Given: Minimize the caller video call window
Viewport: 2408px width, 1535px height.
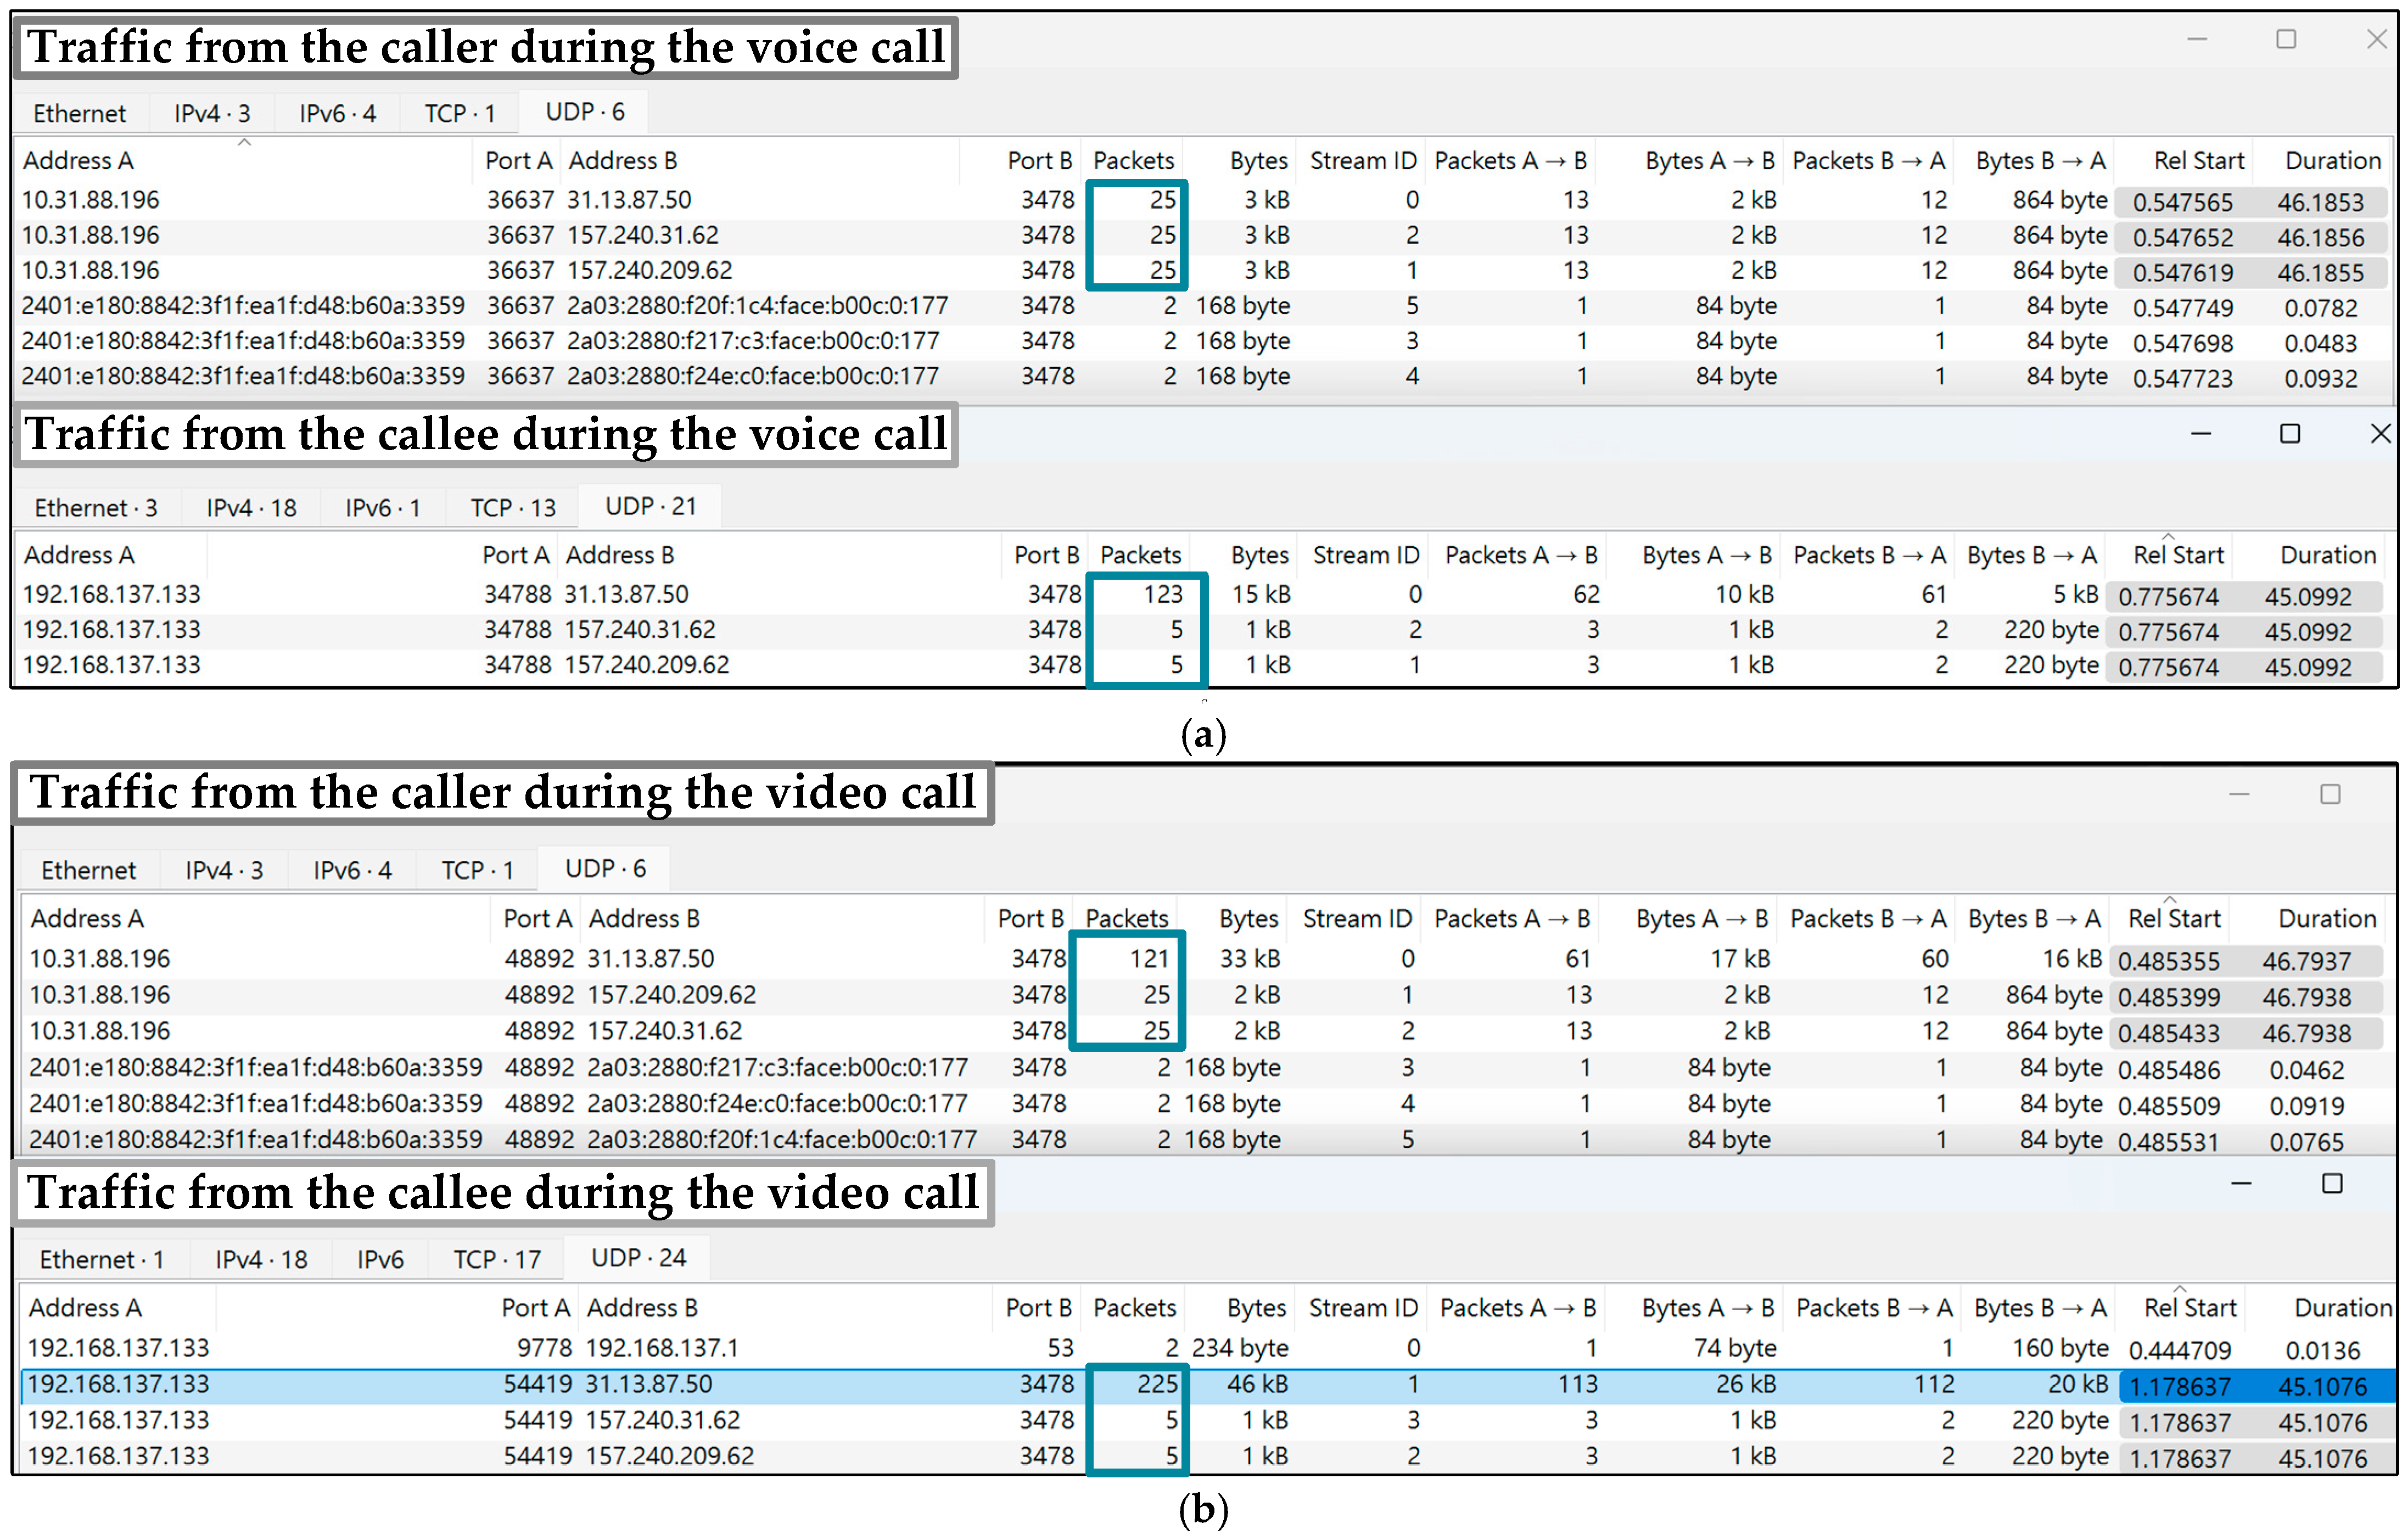Looking at the screenshot, I should 2239,794.
